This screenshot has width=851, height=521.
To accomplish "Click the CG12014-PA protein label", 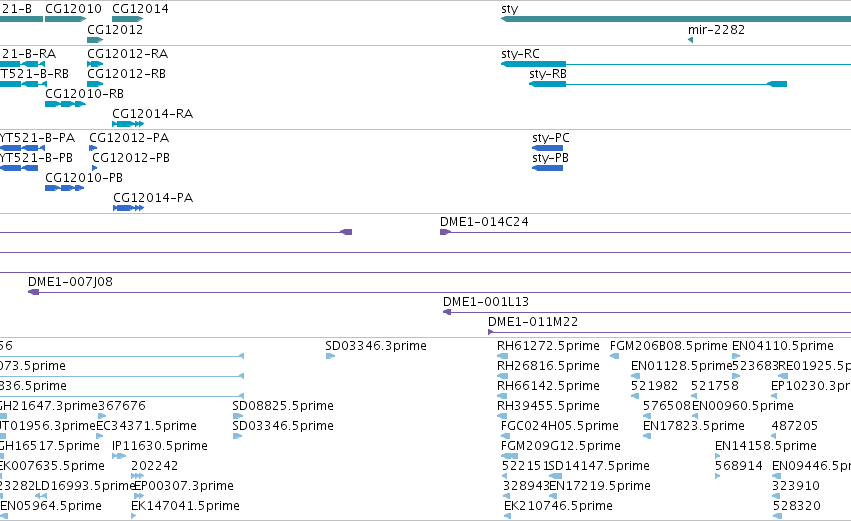I will 153,198.
